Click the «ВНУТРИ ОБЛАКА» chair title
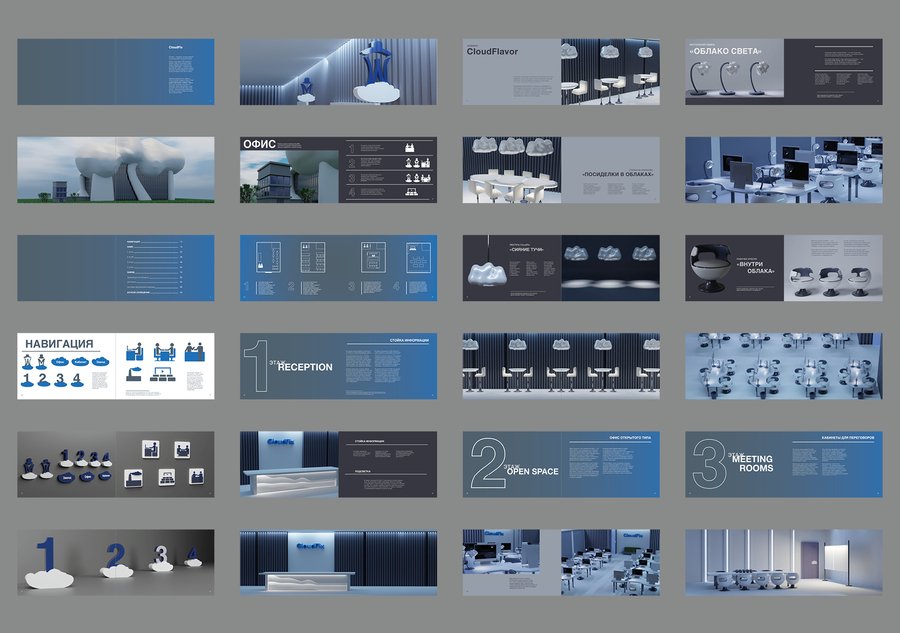 pyautogui.click(x=755, y=267)
